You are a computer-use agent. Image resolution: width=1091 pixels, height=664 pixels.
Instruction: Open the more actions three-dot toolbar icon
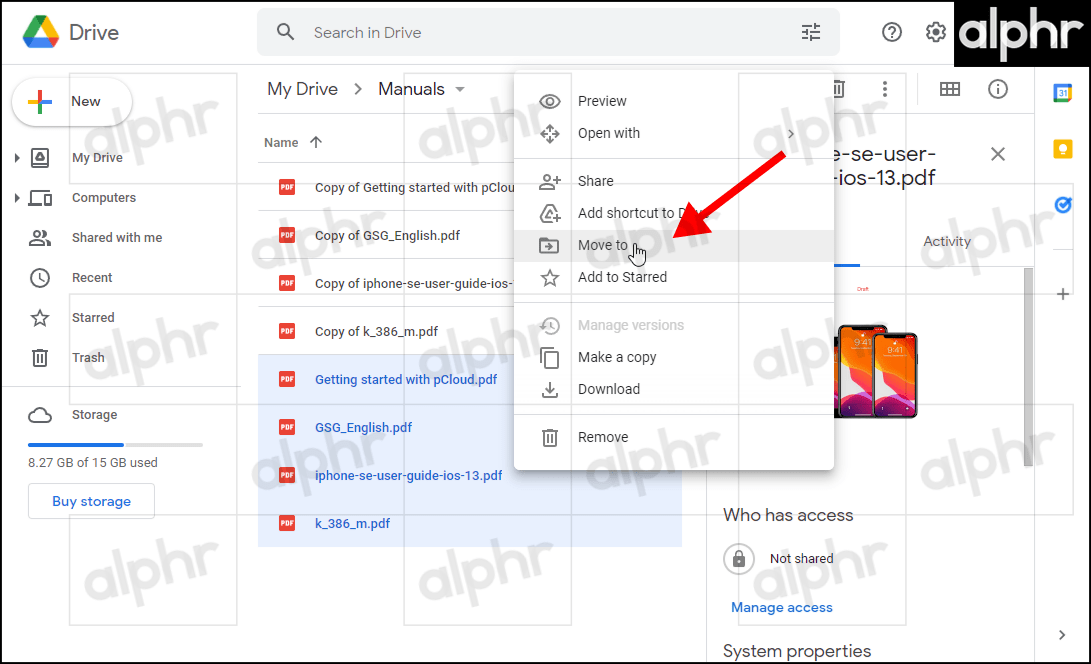884,89
